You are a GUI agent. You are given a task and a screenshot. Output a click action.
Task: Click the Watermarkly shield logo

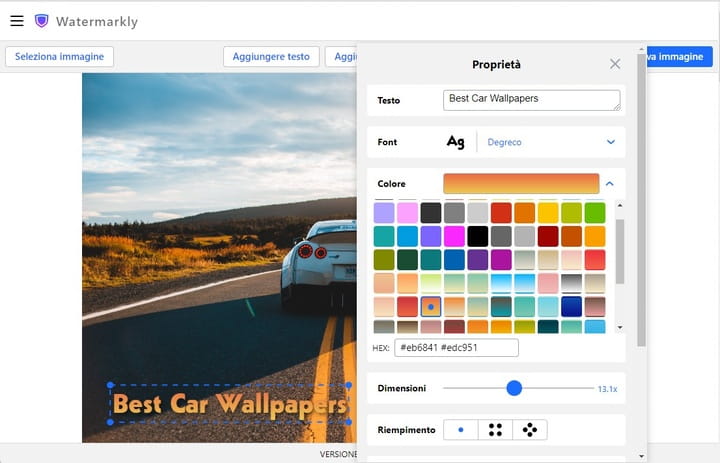click(42, 21)
